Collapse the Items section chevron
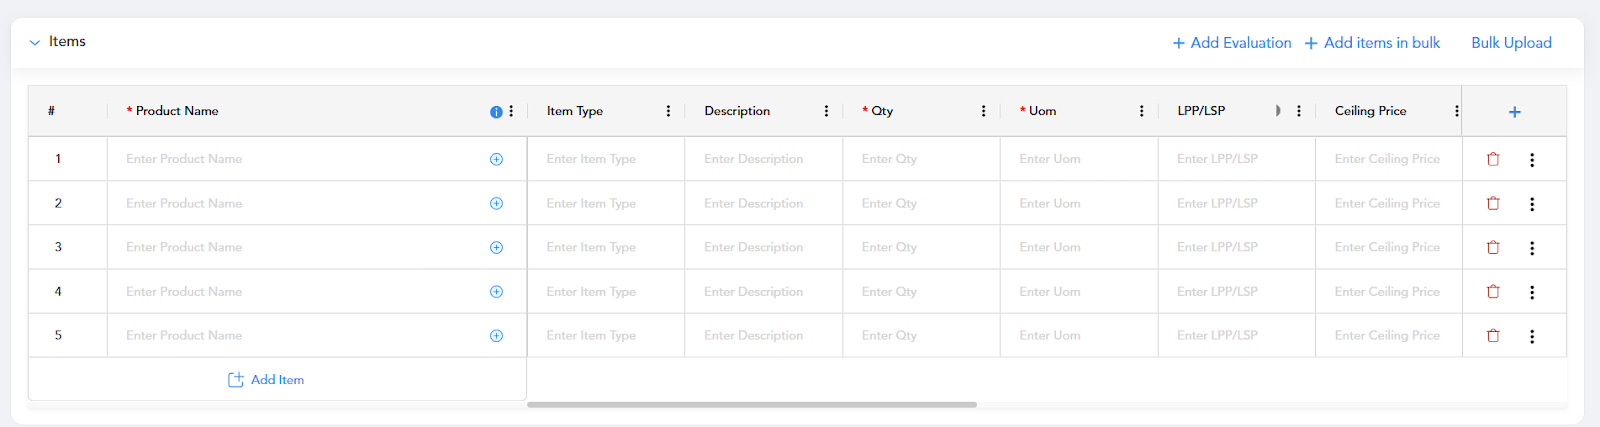Screen dimensions: 1600x427 tap(35, 42)
